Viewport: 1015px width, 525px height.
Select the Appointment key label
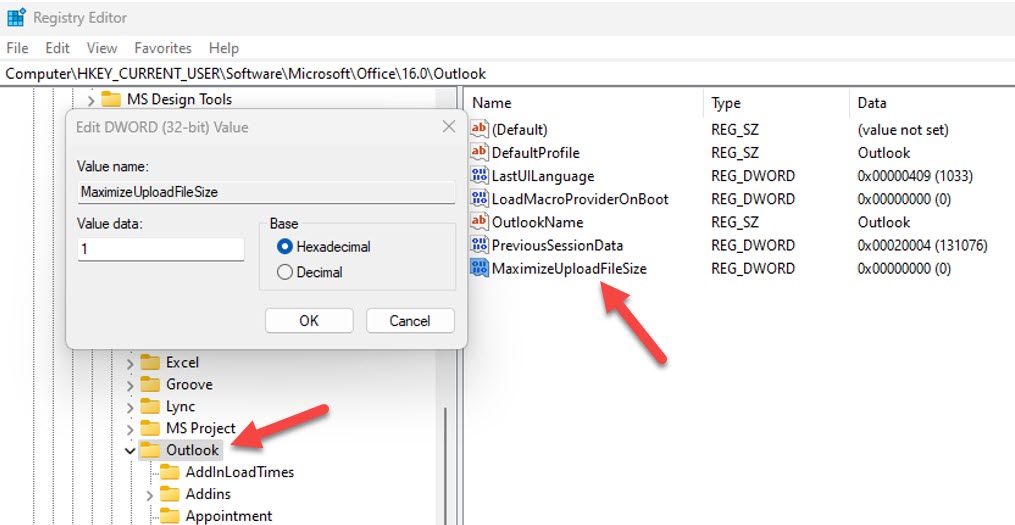click(229, 516)
